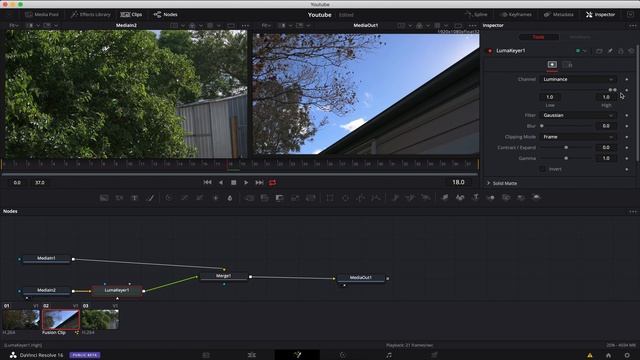Switch to the Tools tab in Inspector
Image resolution: width=640 pixels, height=360 pixels.
tap(538, 37)
